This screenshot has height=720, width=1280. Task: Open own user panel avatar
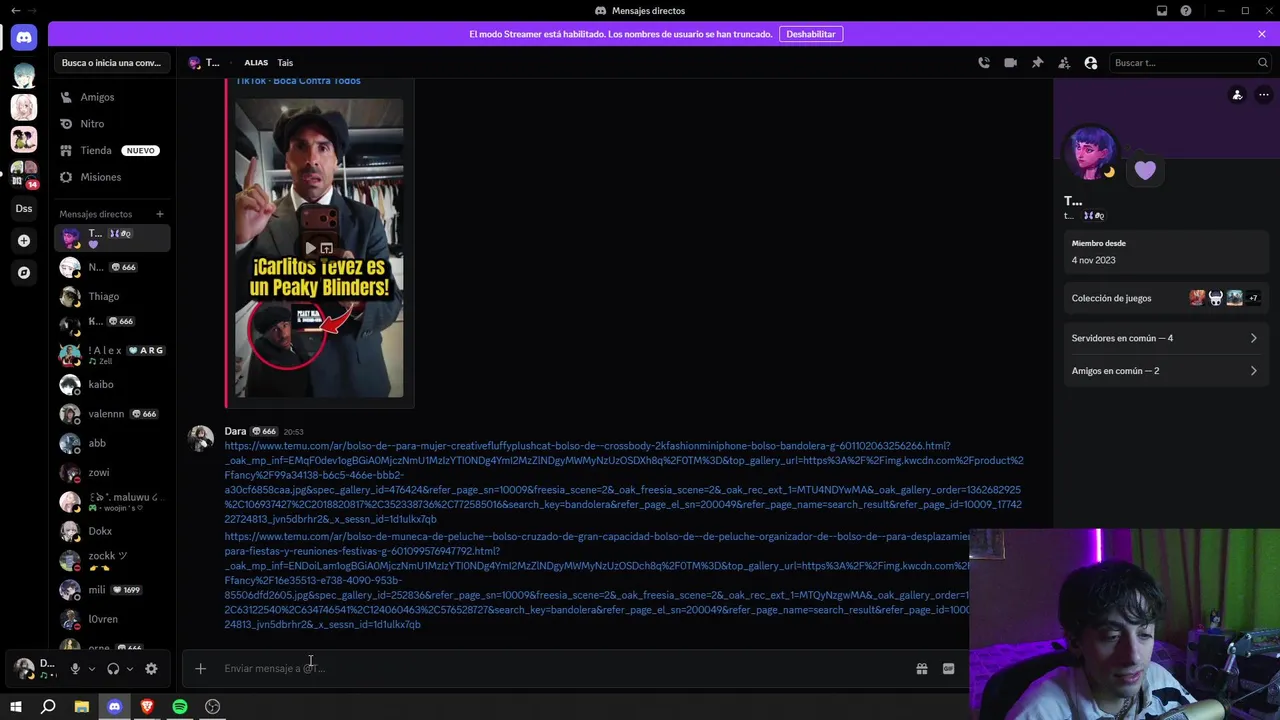point(24,668)
